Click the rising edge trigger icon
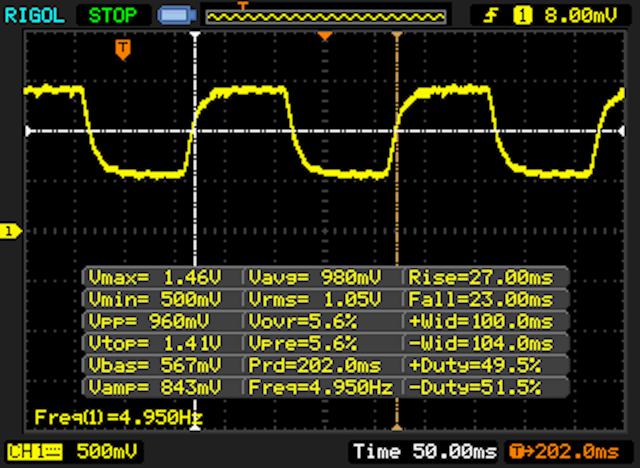 491,16
